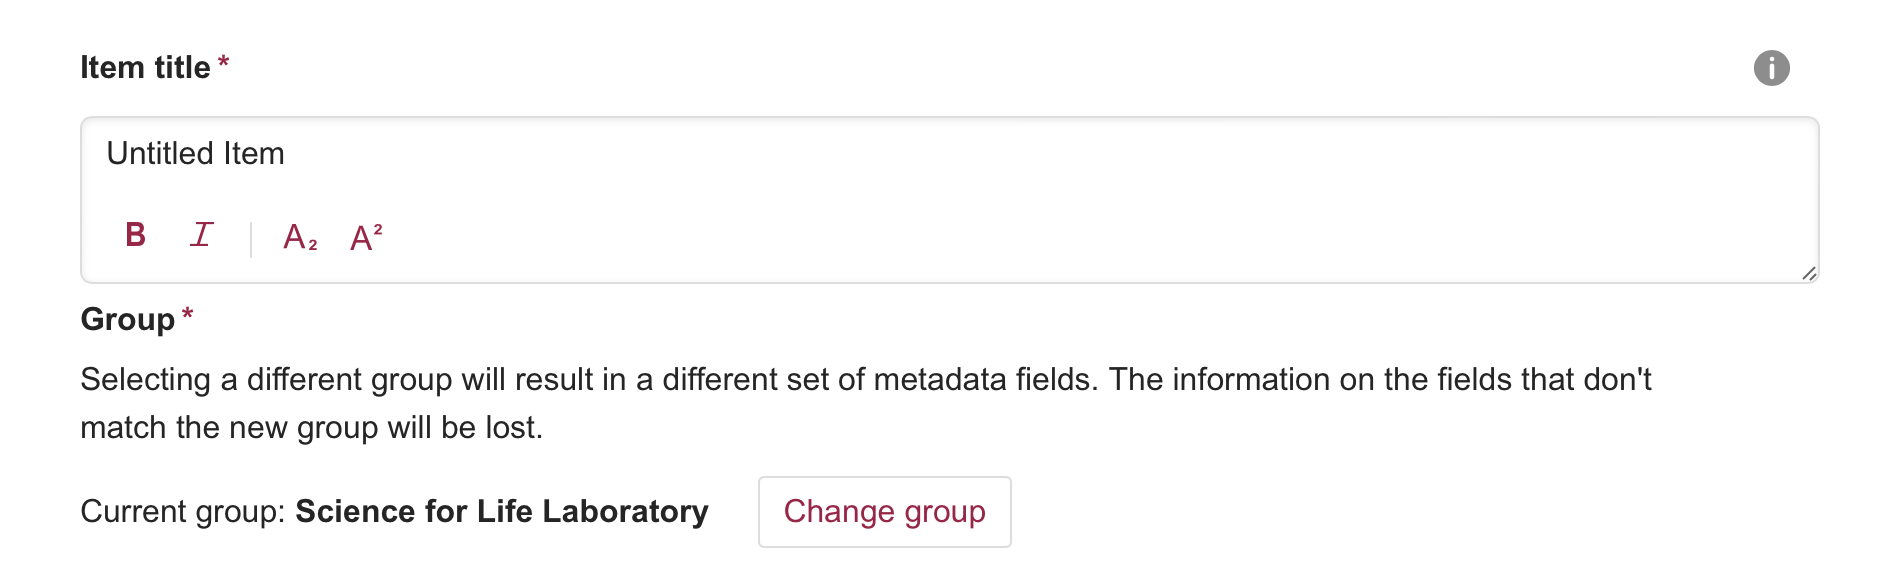The image size is (1904, 562).
Task: Select the Science for Life Laboratory group name
Action: 501,512
